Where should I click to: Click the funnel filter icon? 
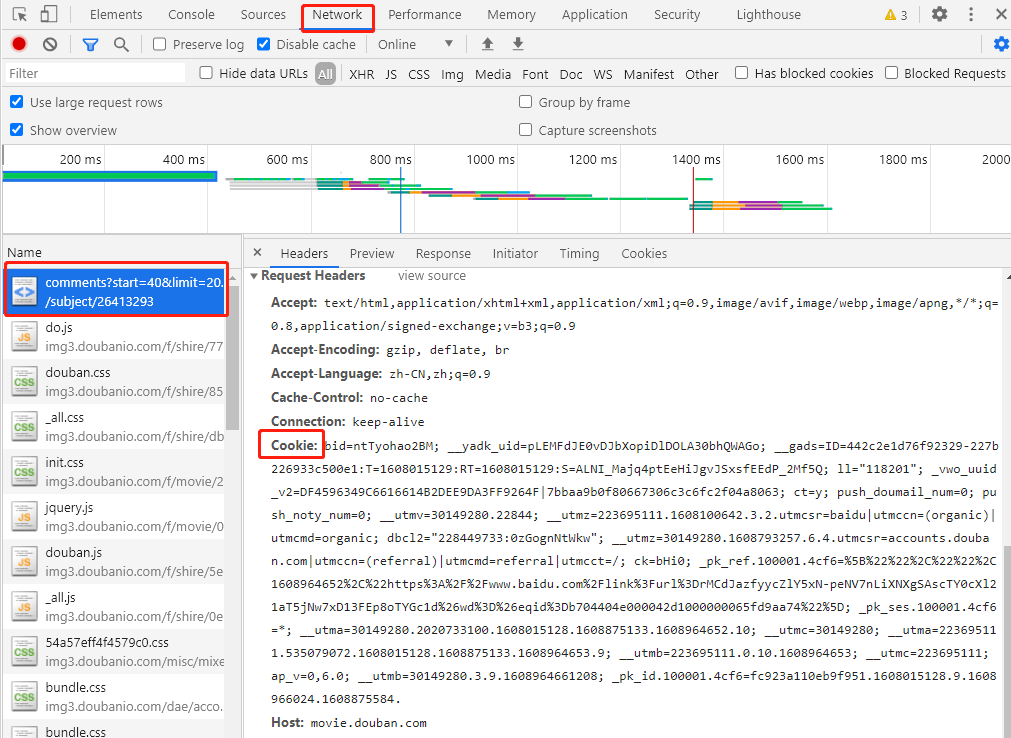point(90,44)
